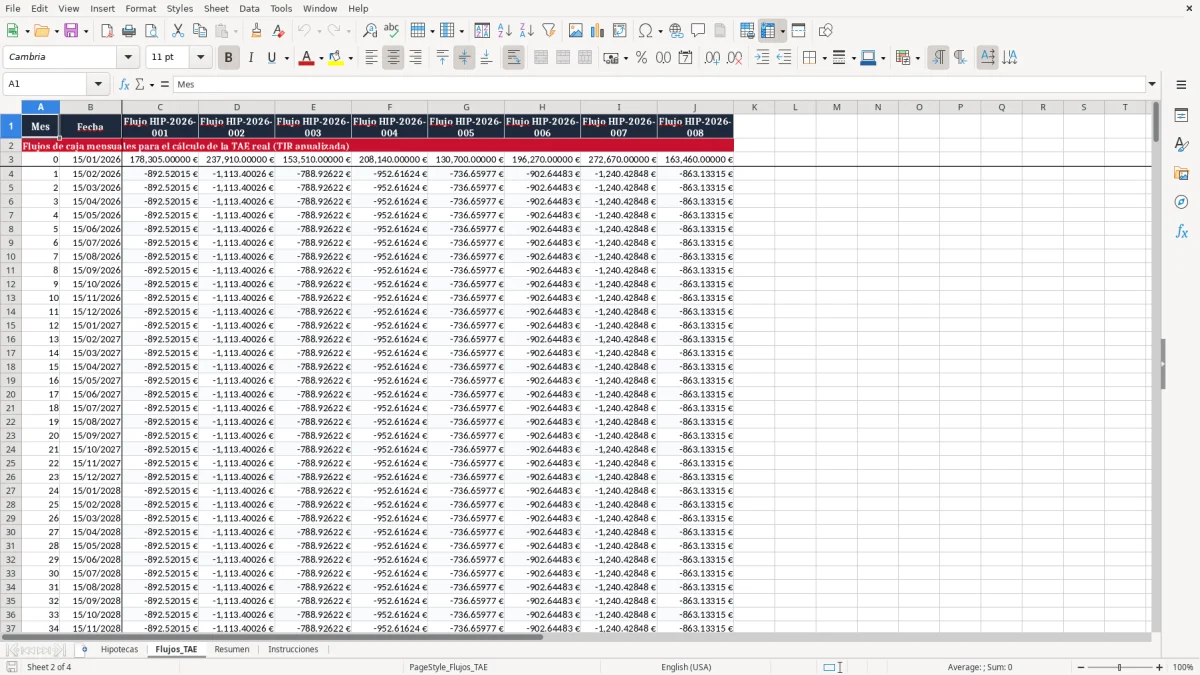This screenshot has height=675, width=1200.
Task: Insert a hyperlink
Action: point(676,31)
